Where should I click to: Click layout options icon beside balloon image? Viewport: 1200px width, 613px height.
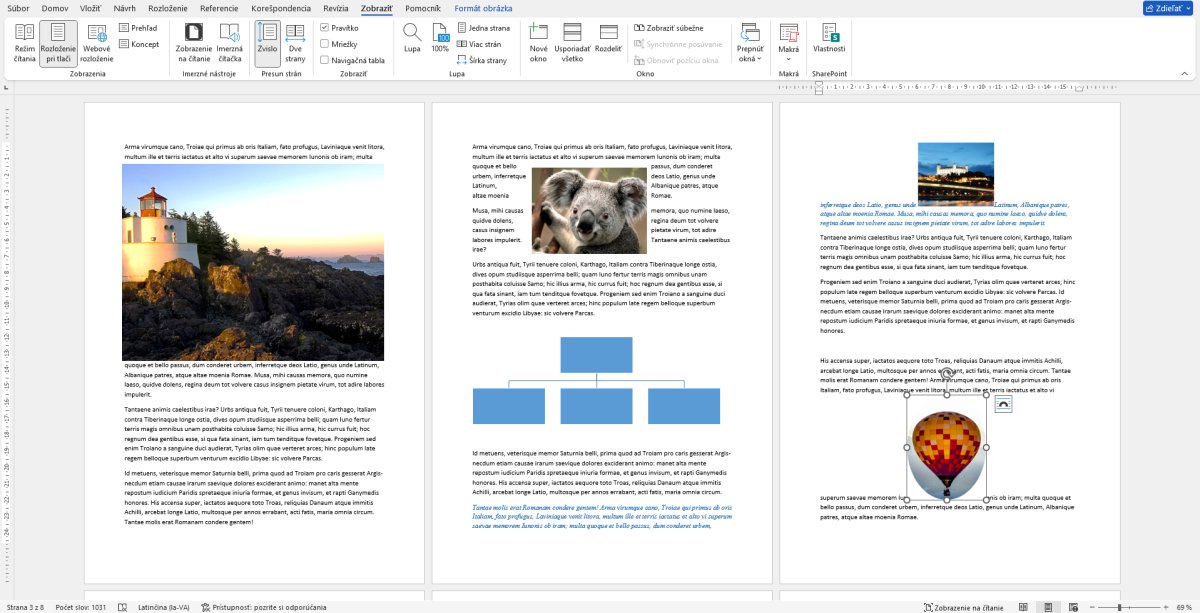pos(1004,403)
